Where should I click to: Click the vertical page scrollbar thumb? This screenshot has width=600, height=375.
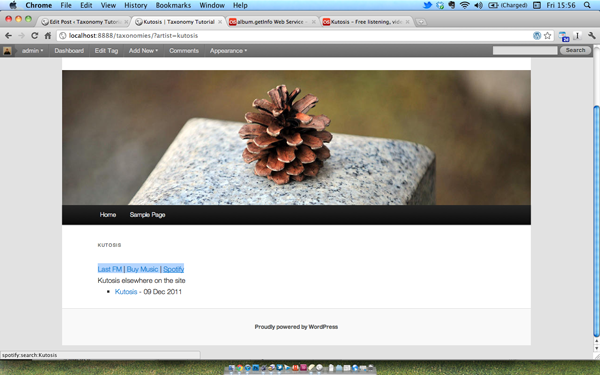(596, 221)
